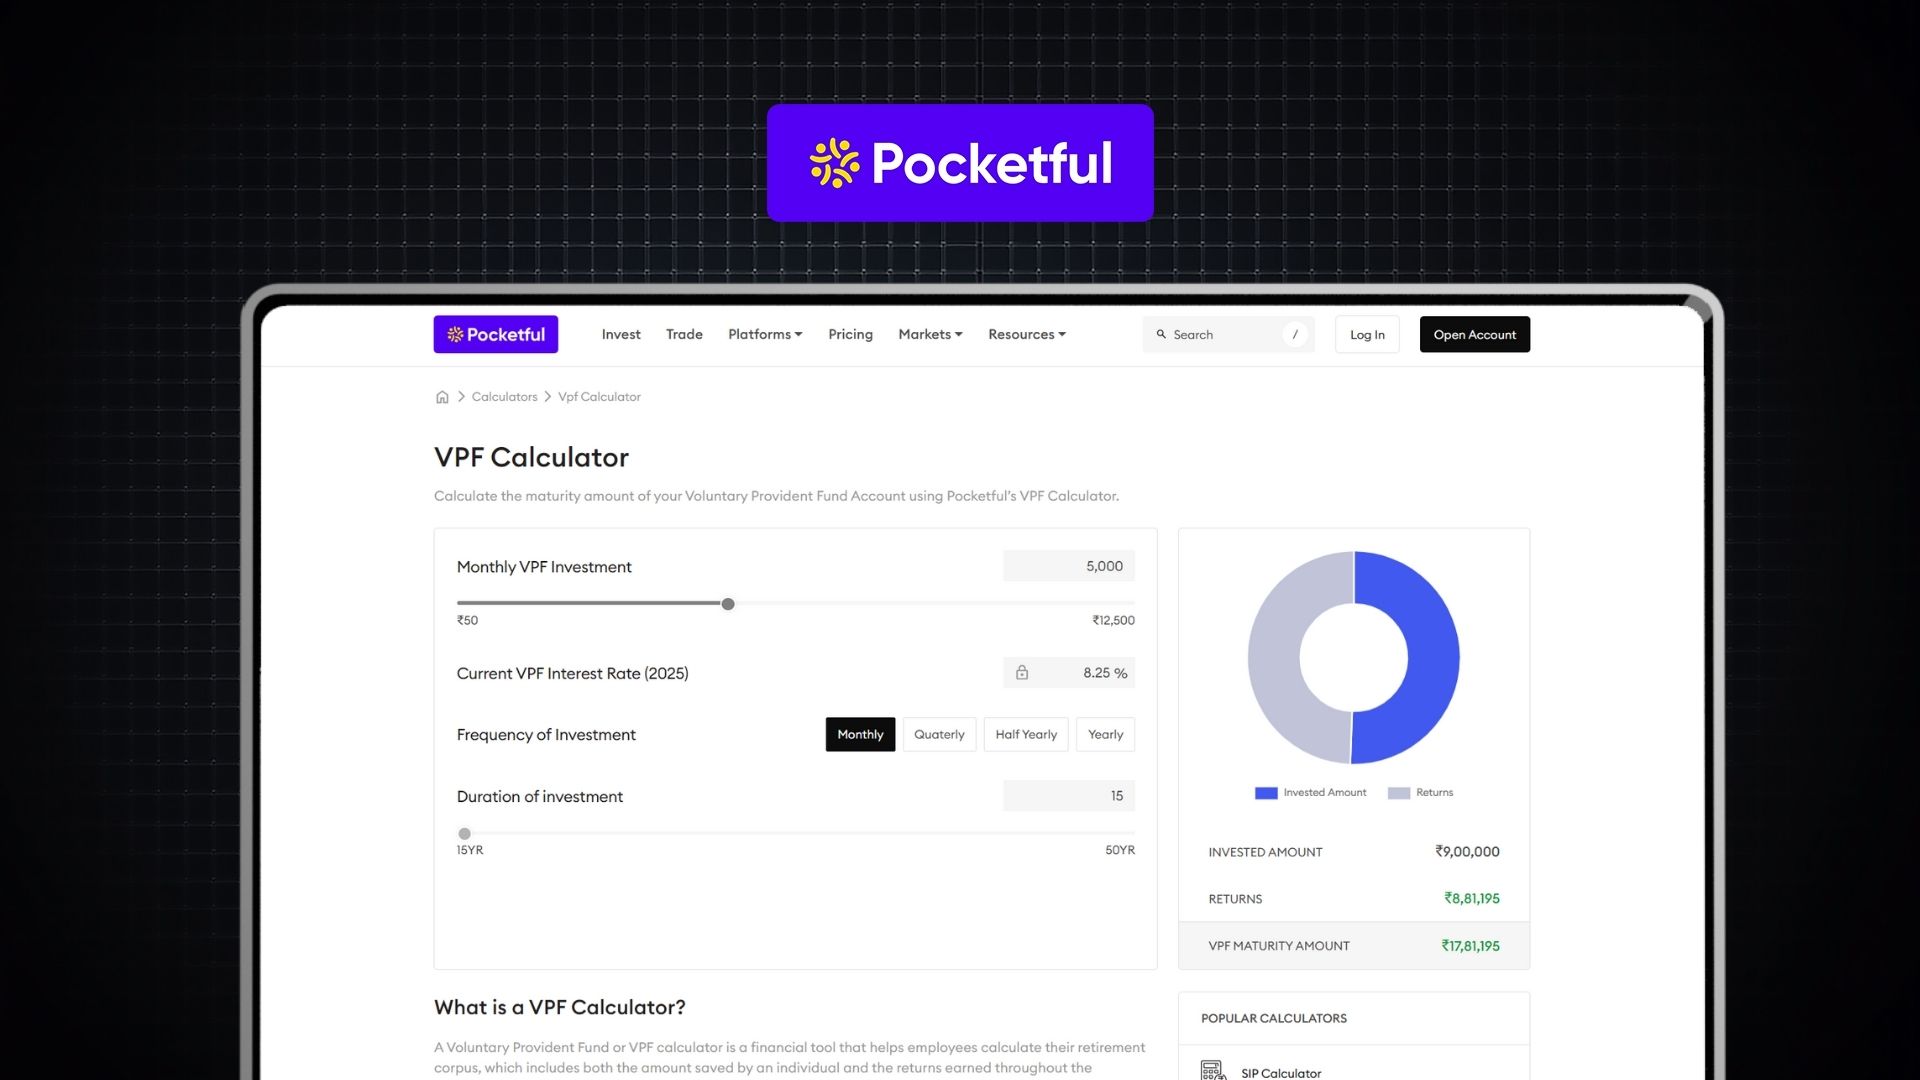Click the Log In button
The image size is (1920, 1080).
(1367, 335)
